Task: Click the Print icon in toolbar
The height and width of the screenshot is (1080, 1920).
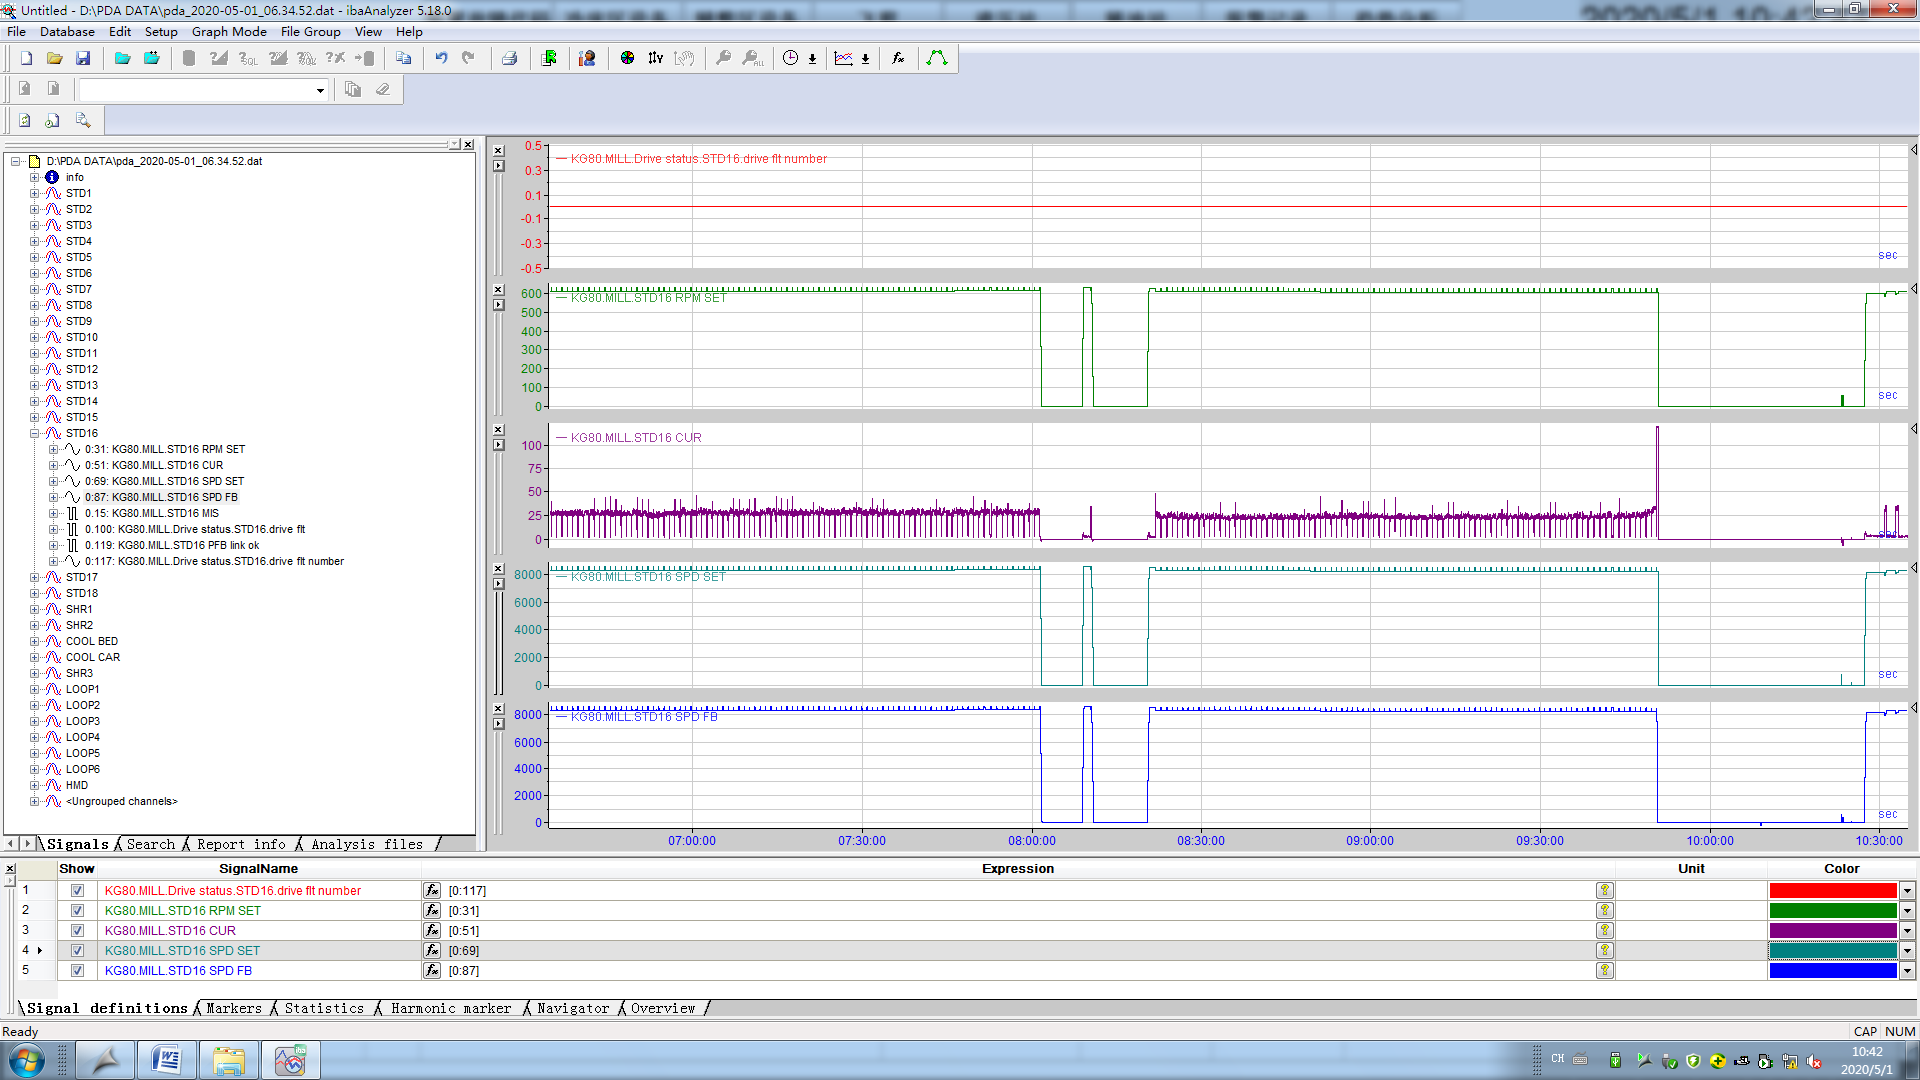Action: 509,59
